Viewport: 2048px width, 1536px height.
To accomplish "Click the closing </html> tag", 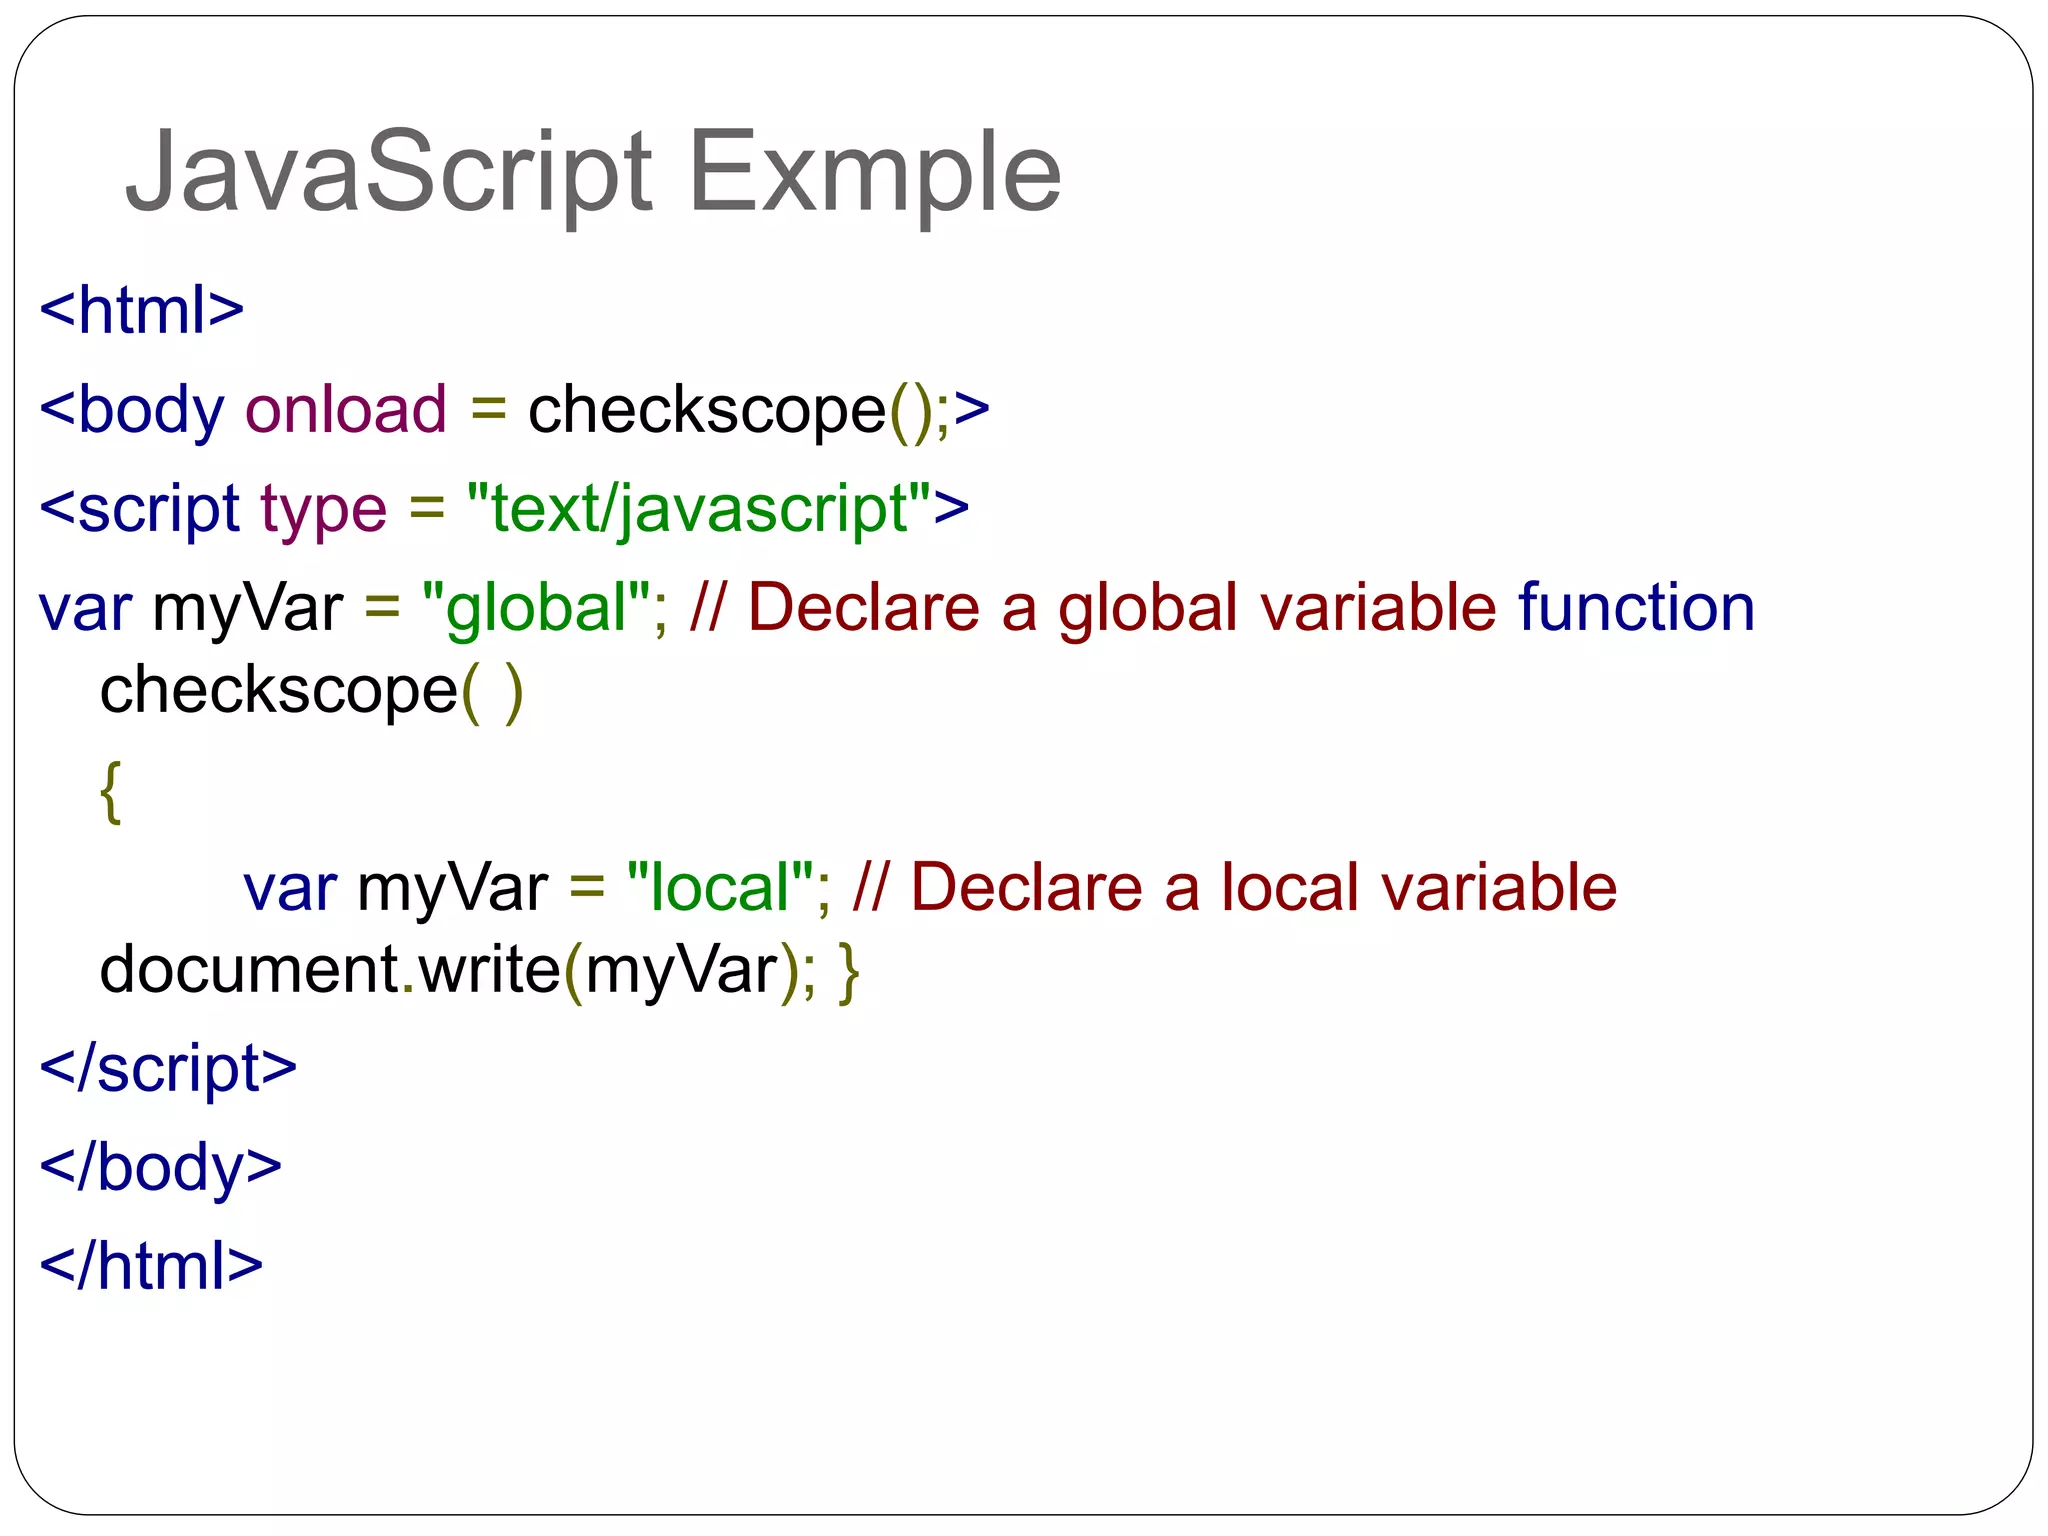I will 151,1266.
